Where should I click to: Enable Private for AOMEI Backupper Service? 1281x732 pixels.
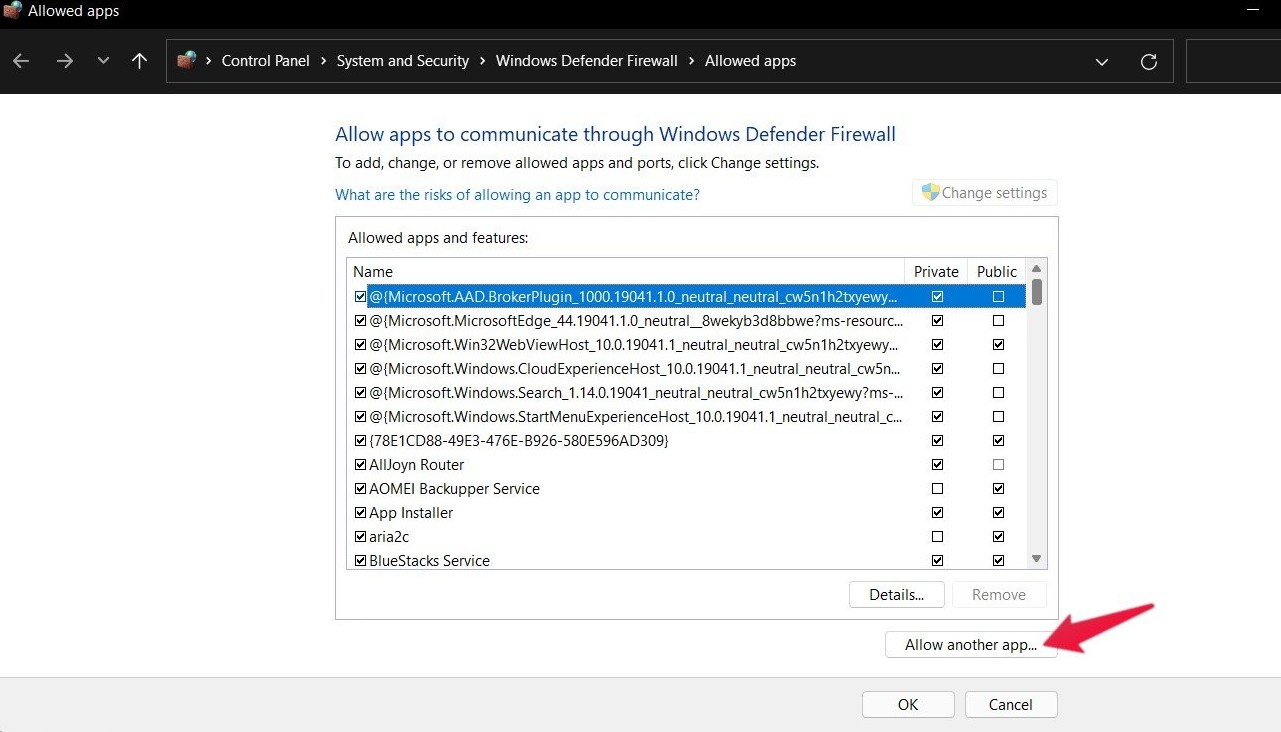pyautogui.click(x=937, y=489)
